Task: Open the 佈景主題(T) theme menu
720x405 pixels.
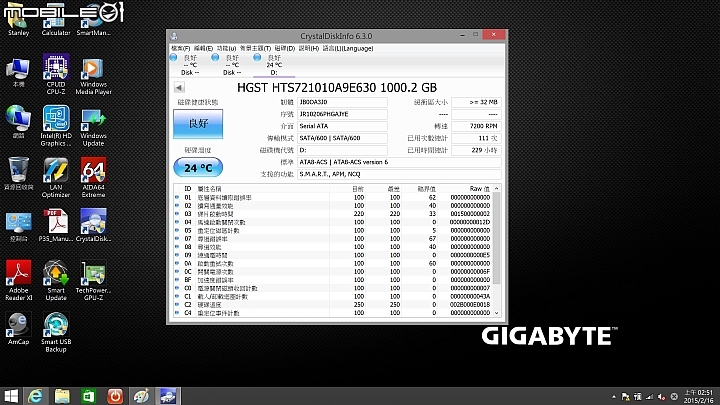Action: (255, 48)
